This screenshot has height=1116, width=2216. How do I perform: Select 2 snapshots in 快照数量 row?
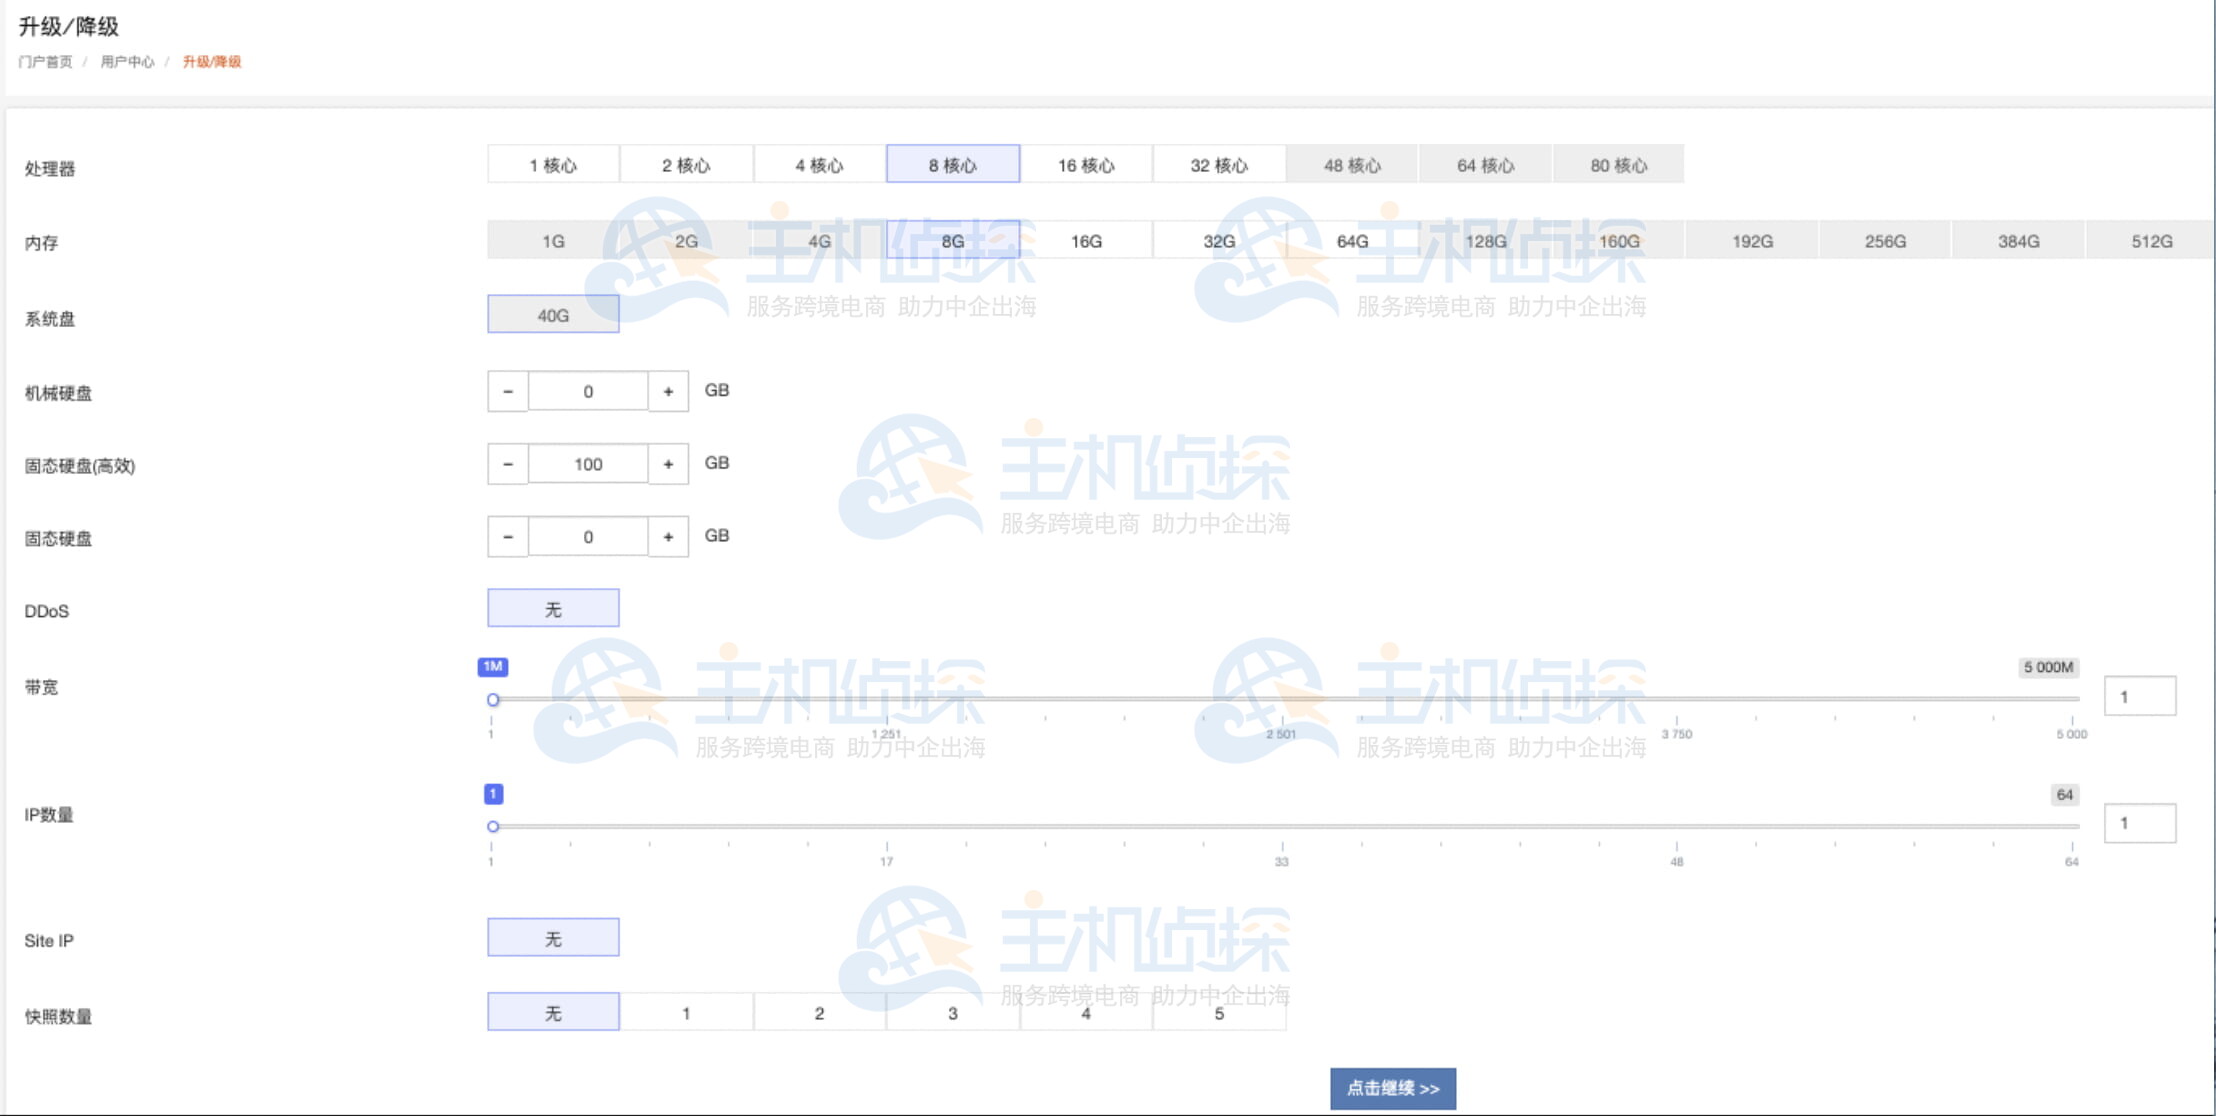[x=819, y=1013]
